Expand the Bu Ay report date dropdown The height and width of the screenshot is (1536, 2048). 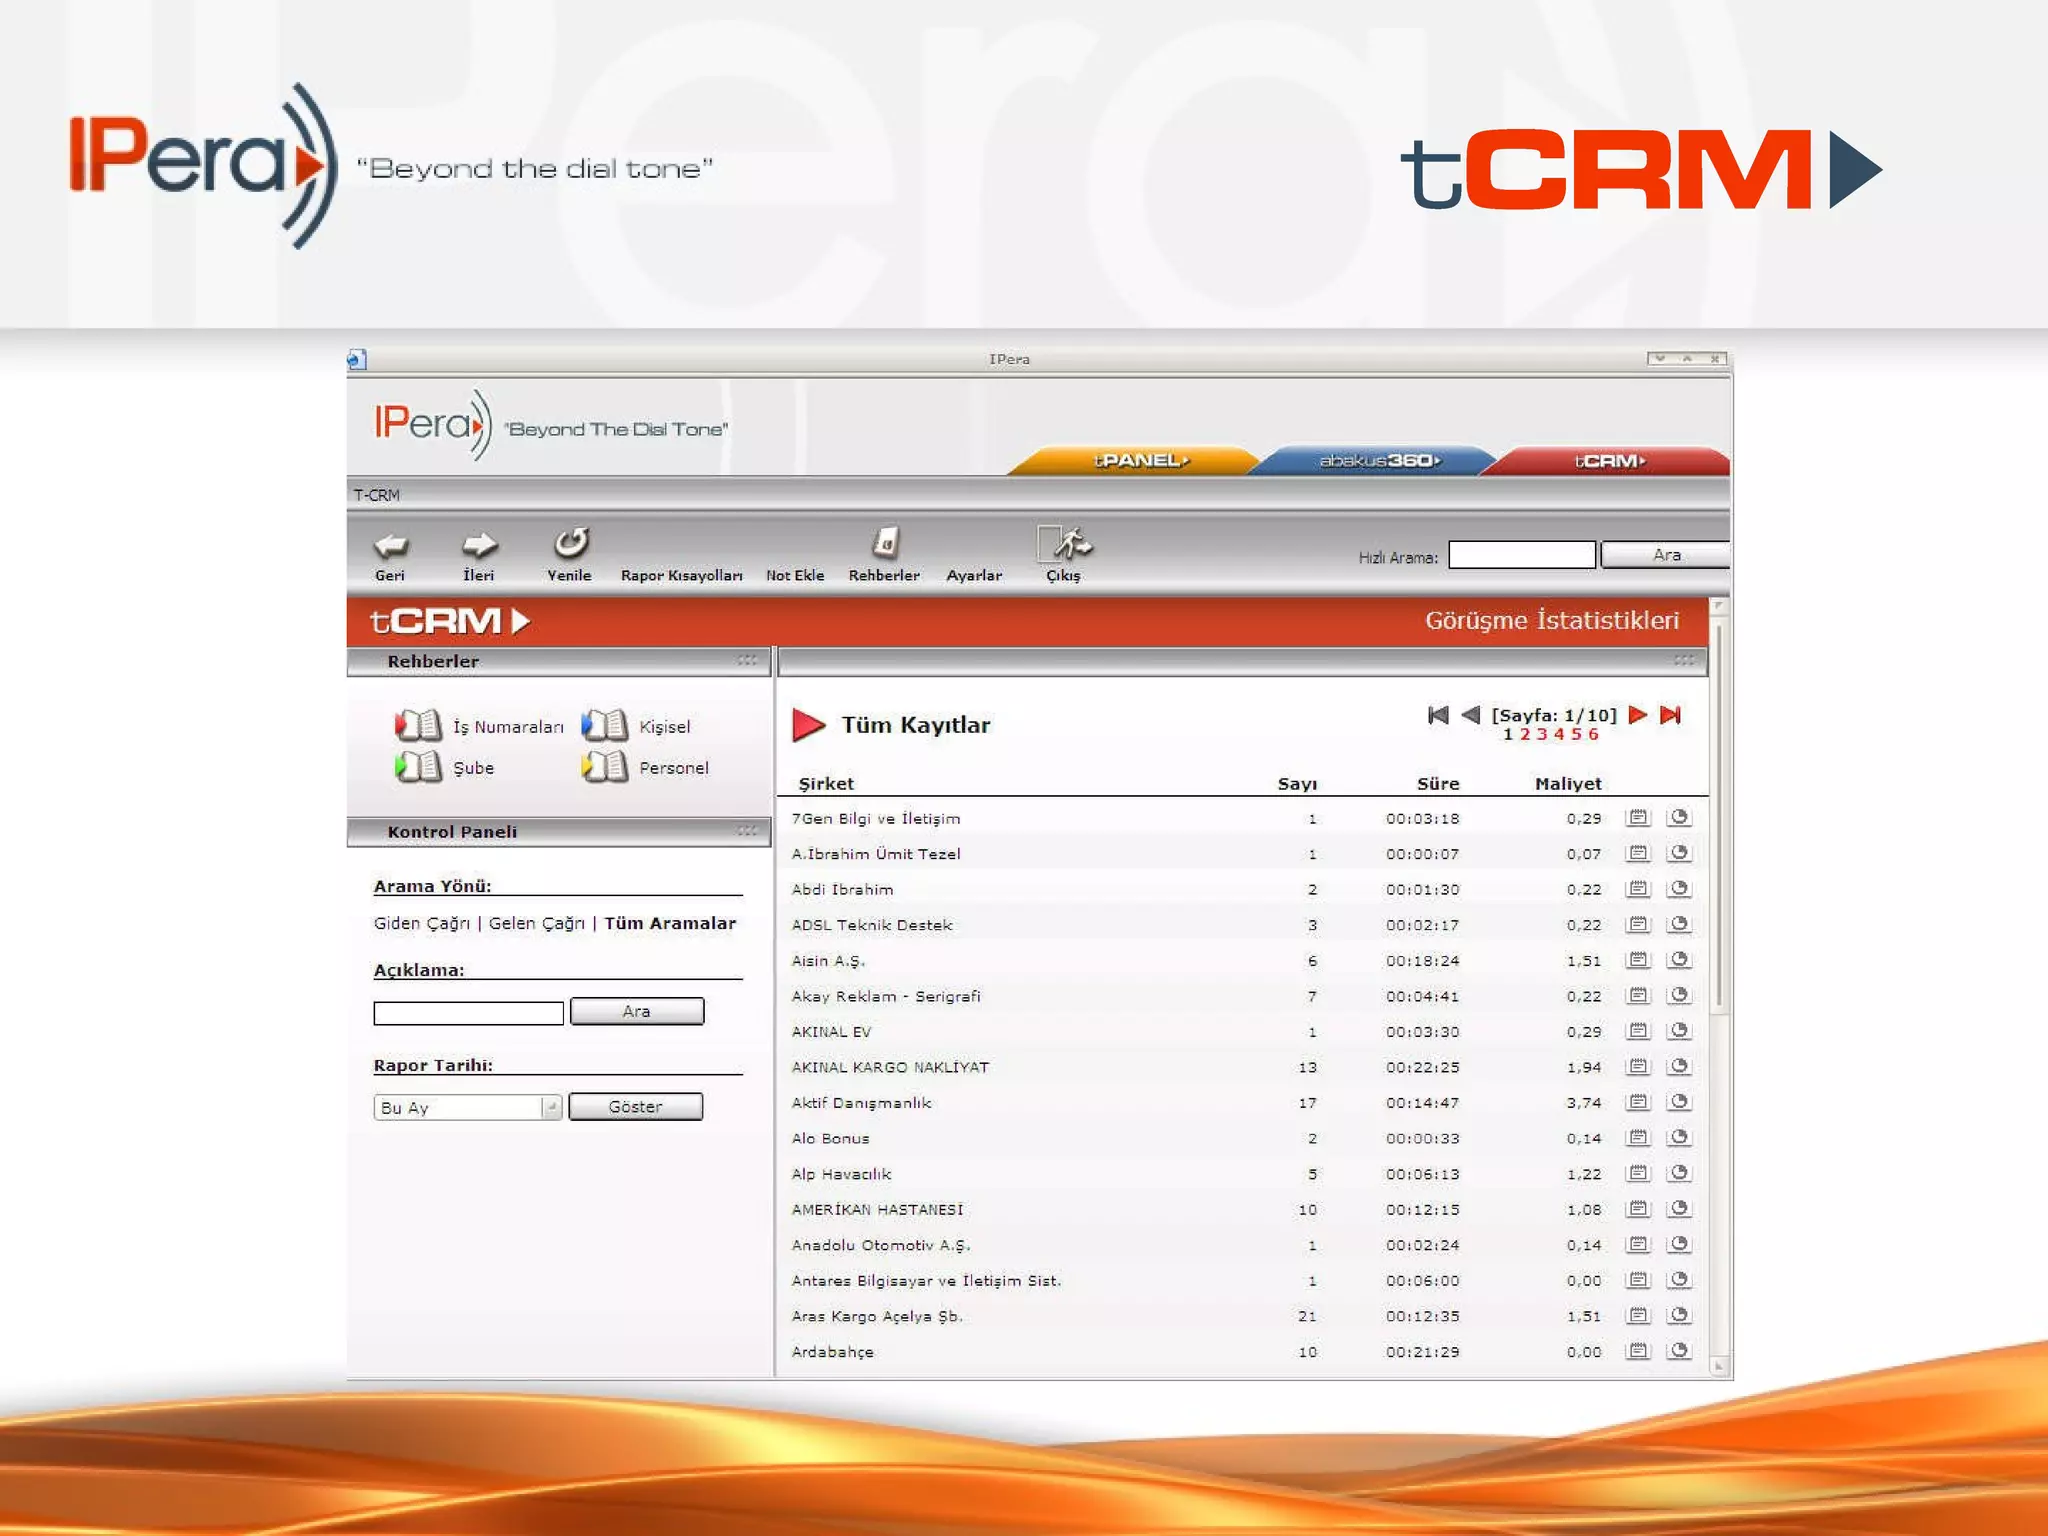(x=551, y=1107)
